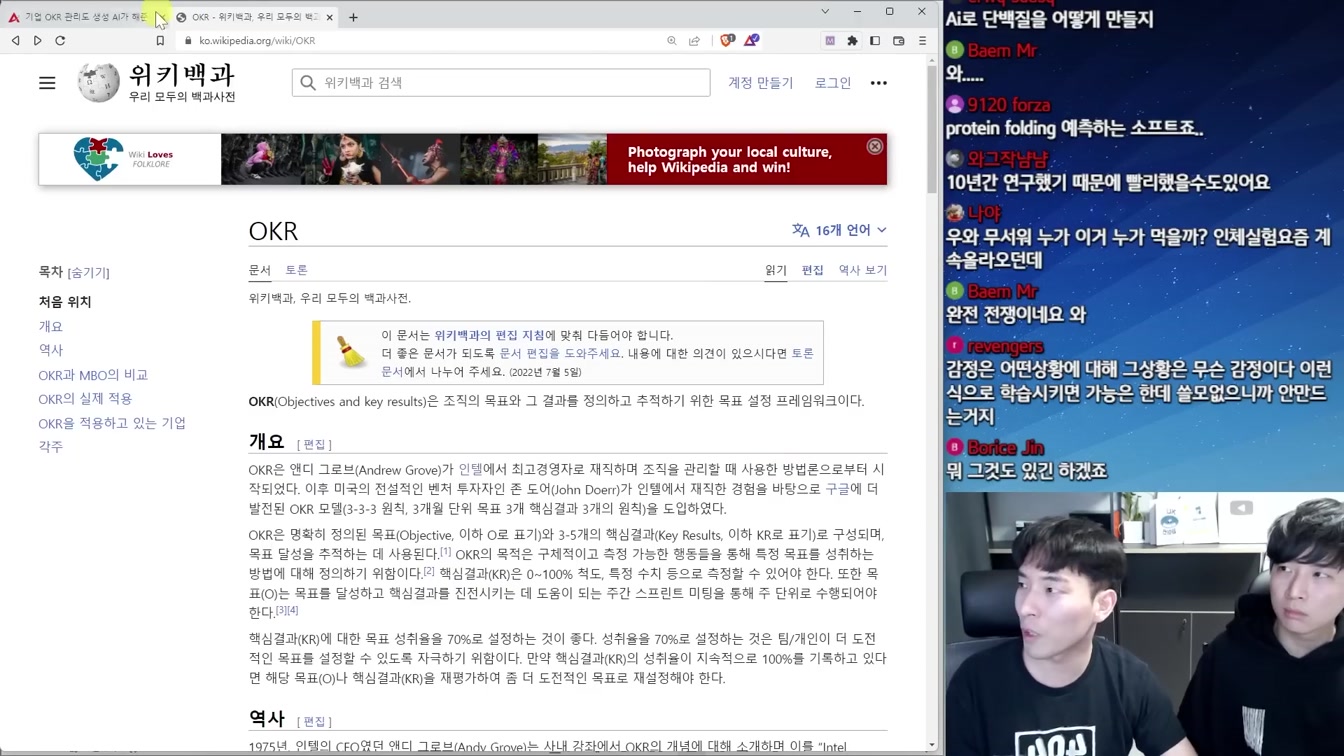
Task: Select the 문서 tab
Action: tap(260, 270)
